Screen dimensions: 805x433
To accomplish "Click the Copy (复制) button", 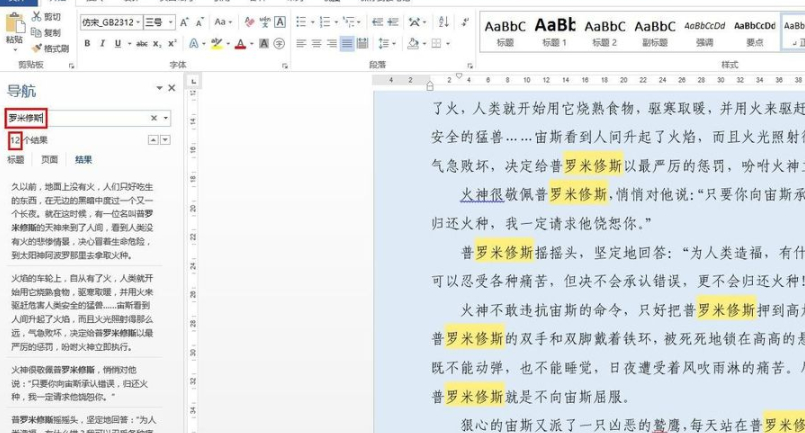I will (x=46, y=32).
